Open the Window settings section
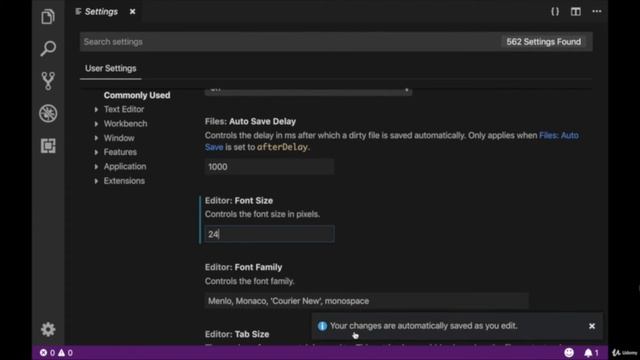The height and width of the screenshot is (360, 640). (x=119, y=138)
